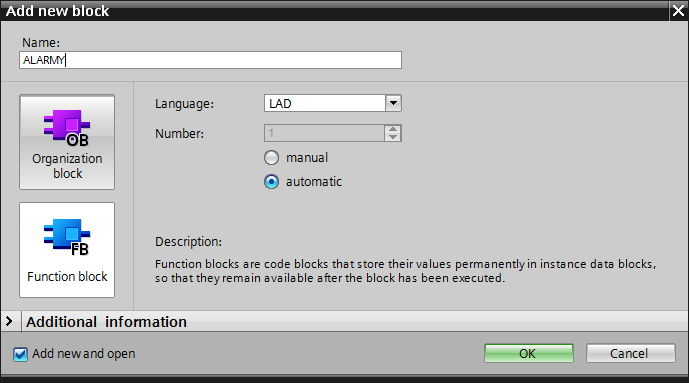Click the disabled Number field
689x383 pixels.
point(324,133)
